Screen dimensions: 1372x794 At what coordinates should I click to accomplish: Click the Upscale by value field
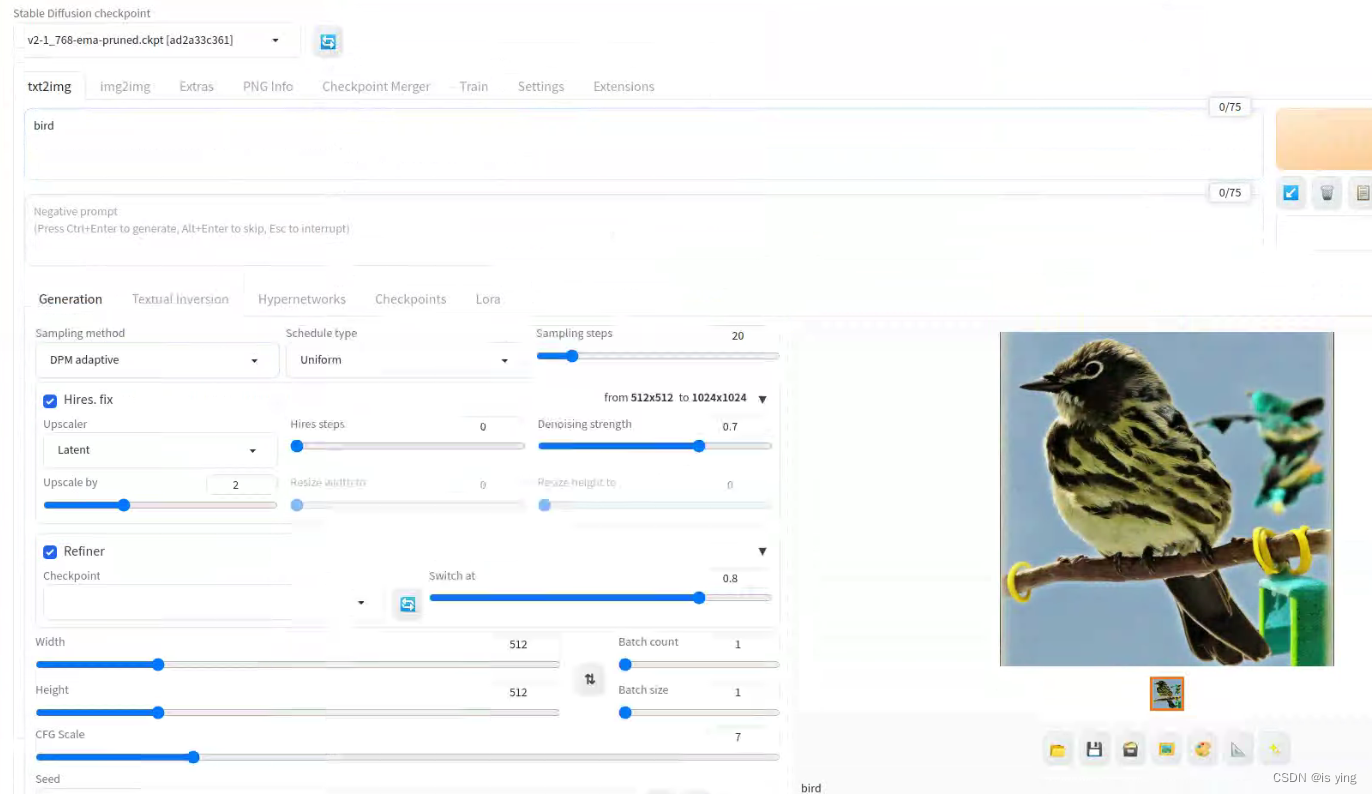[239, 485]
